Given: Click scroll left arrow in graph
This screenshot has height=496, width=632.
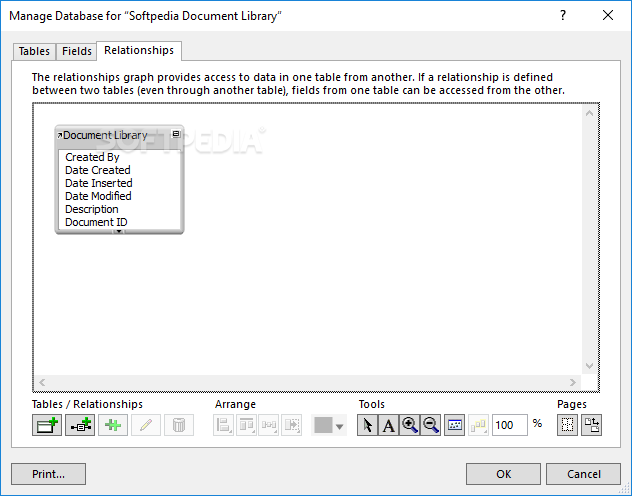Looking at the screenshot, I should coord(42,382).
